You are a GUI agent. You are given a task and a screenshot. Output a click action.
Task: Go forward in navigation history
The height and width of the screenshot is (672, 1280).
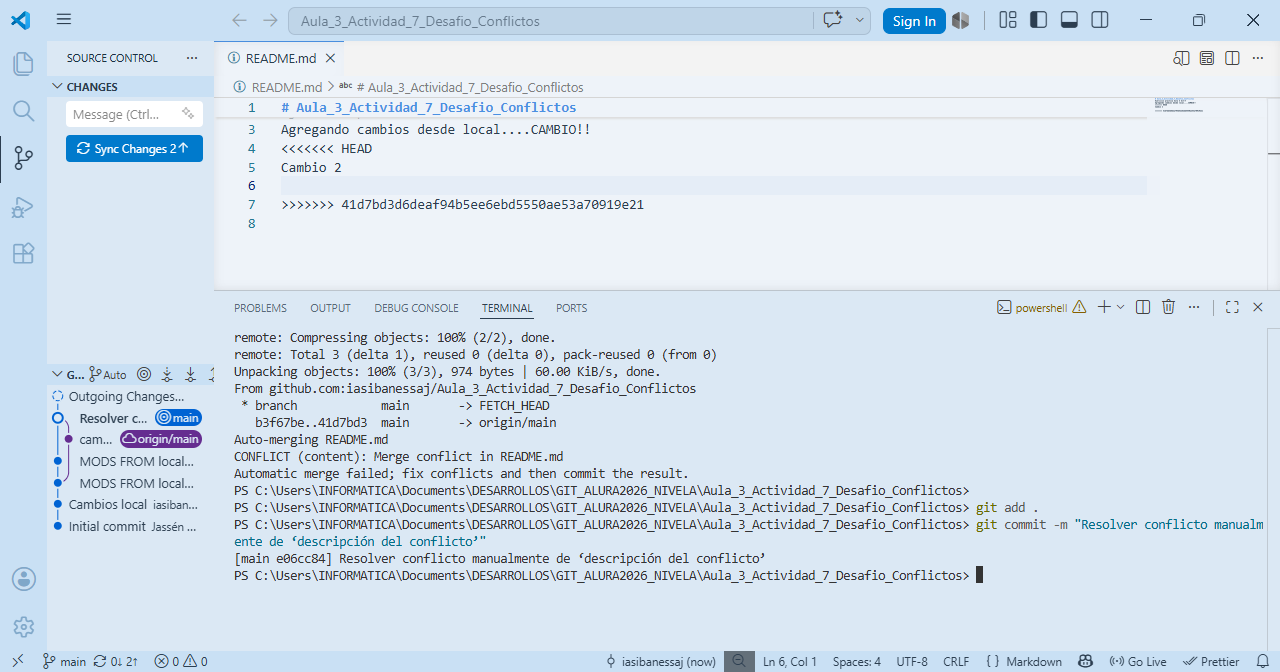(x=270, y=20)
